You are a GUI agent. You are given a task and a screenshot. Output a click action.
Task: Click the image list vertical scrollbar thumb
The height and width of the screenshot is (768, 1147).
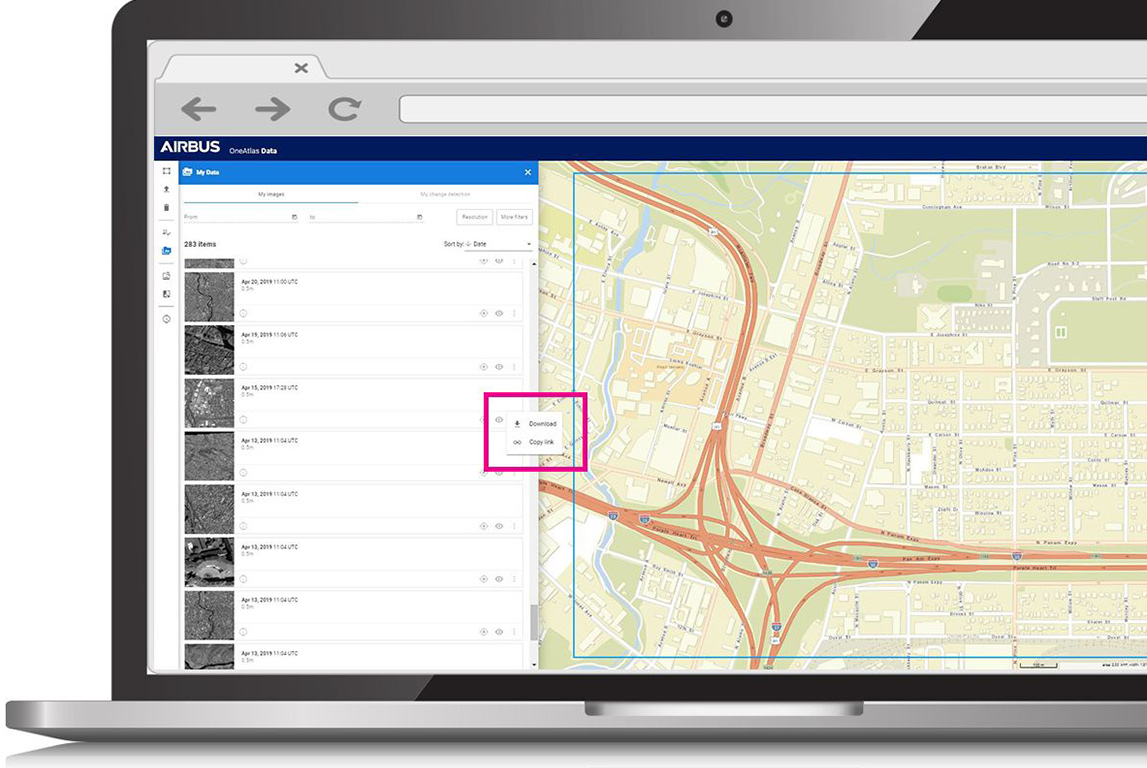pos(533,622)
